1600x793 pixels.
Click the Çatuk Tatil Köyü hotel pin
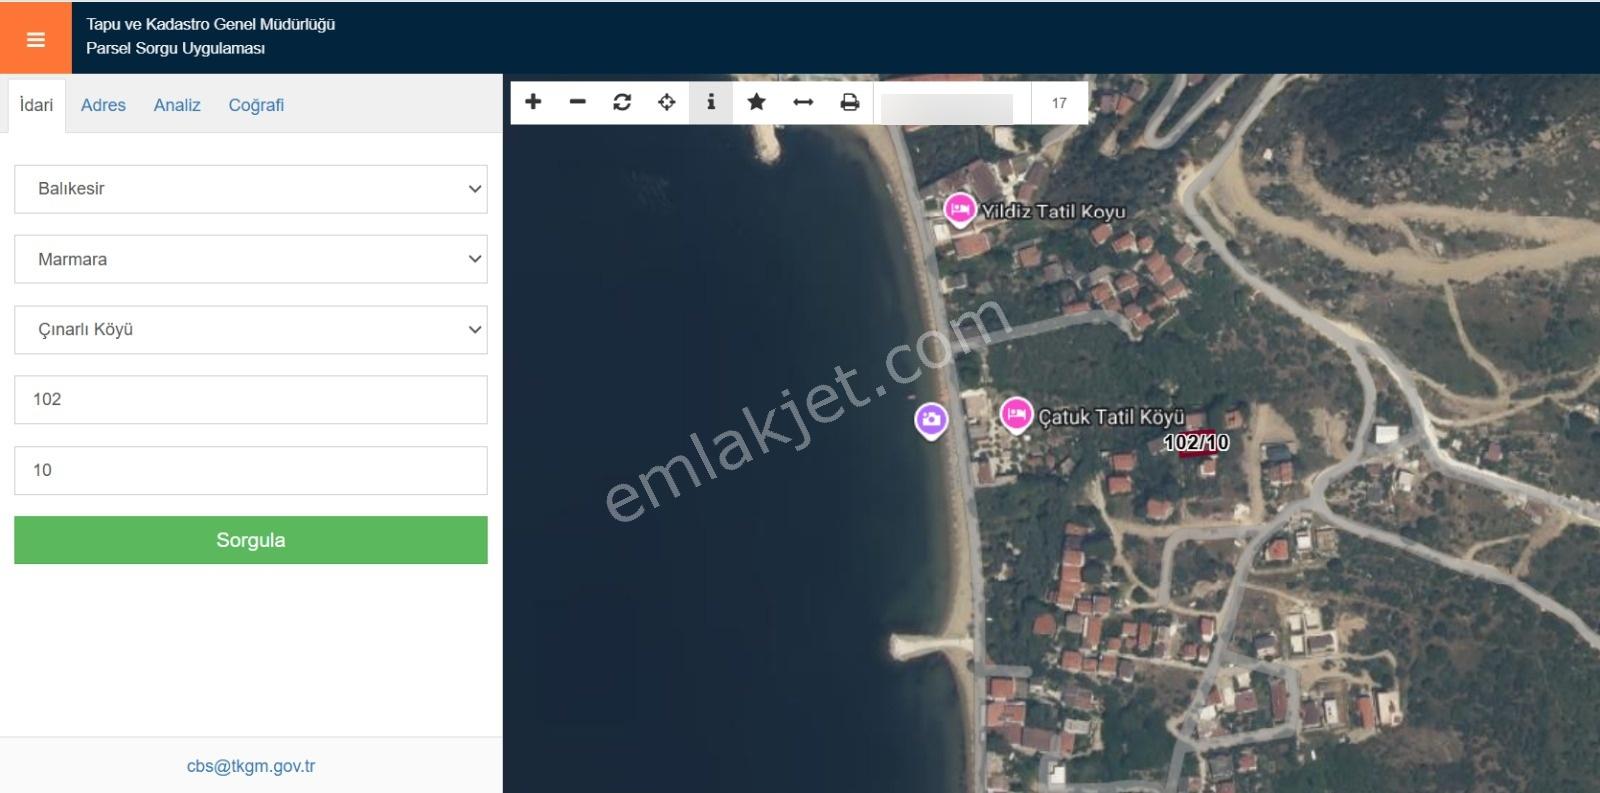point(1016,414)
